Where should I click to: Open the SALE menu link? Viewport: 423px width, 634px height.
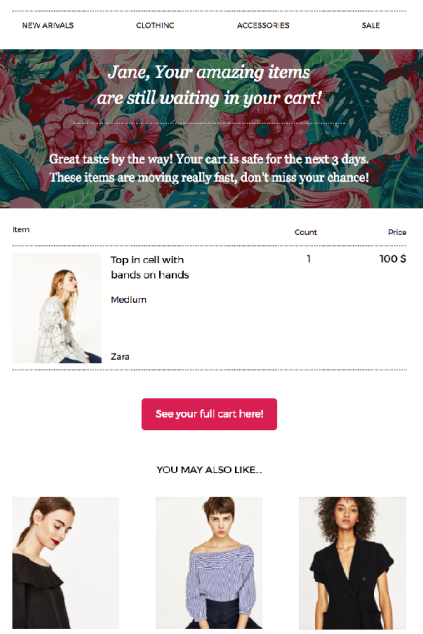(x=370, y=25)
